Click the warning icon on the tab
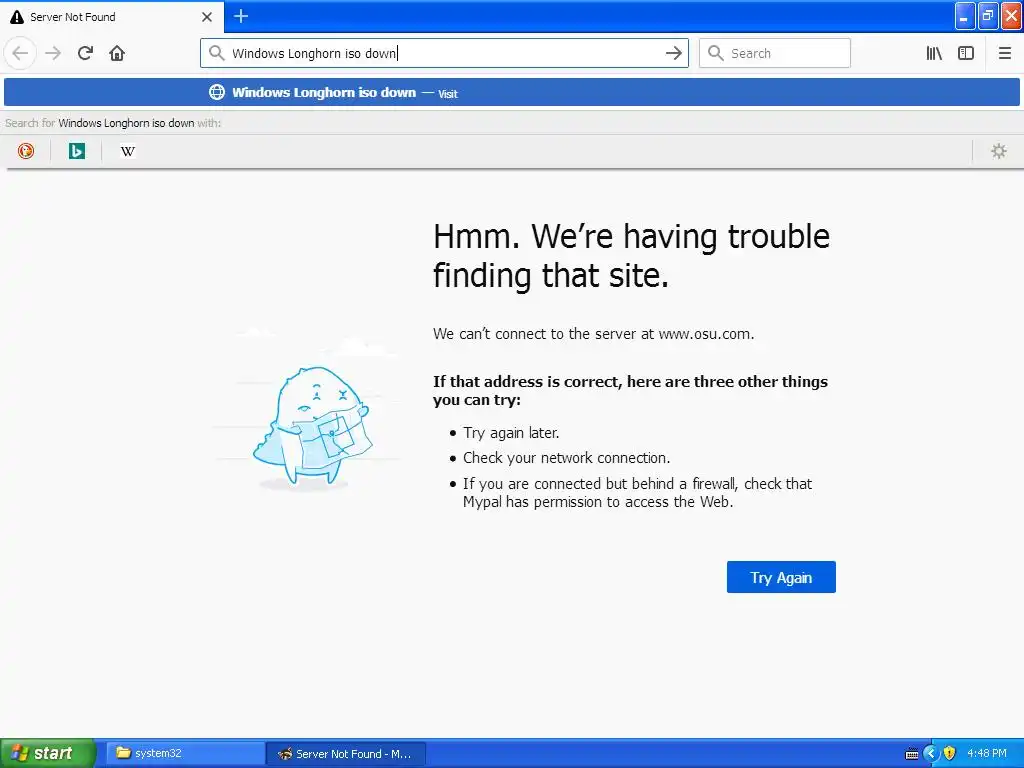Viewport: 1024px width, 768px height. (16, 17)
